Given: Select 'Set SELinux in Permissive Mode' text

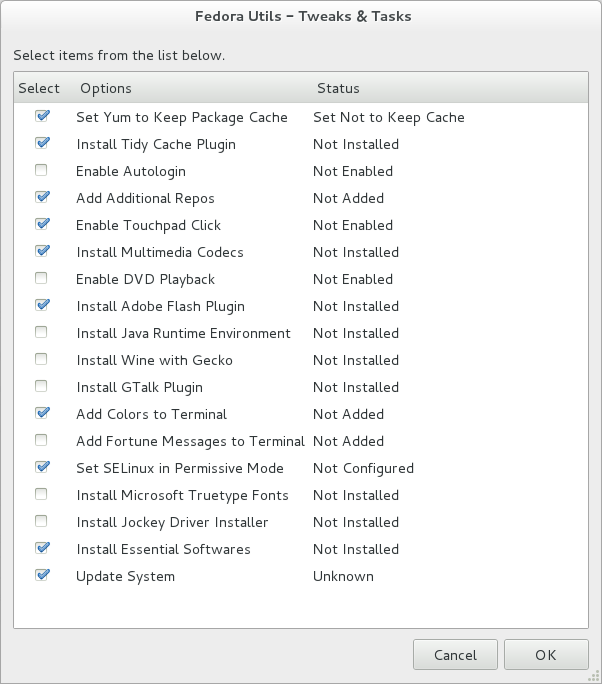Looking at the screenshot, I should [x=180, y=469].
